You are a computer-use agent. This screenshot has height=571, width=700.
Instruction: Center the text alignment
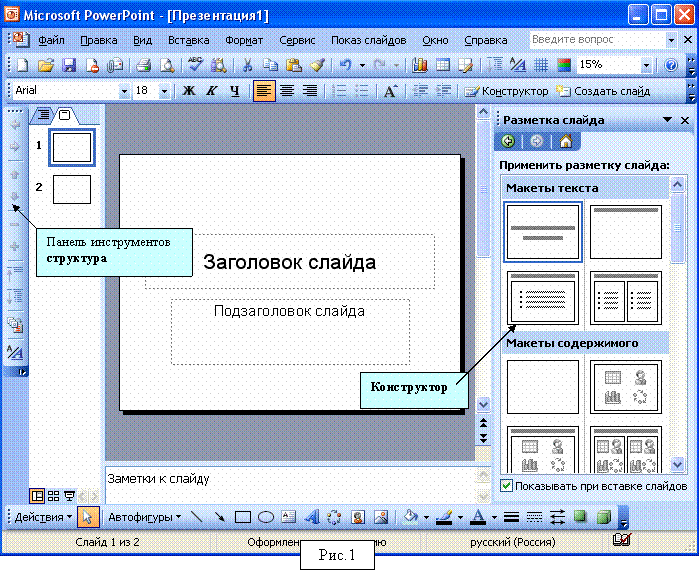coord(287,91)
